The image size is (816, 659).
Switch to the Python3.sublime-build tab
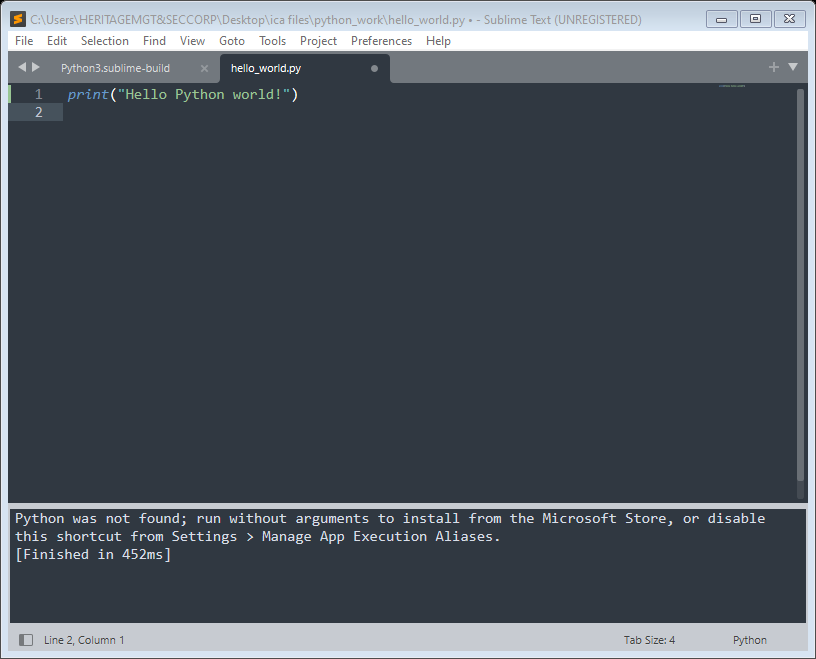tap(115, 68)
